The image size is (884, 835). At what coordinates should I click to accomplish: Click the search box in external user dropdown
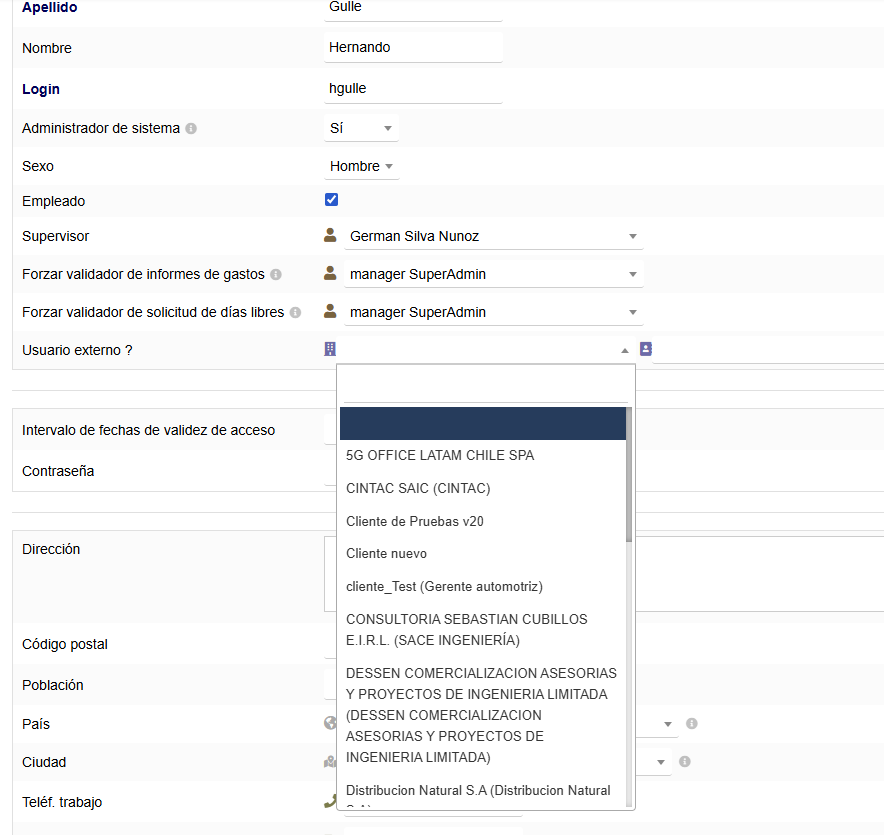tap(485, 386)
